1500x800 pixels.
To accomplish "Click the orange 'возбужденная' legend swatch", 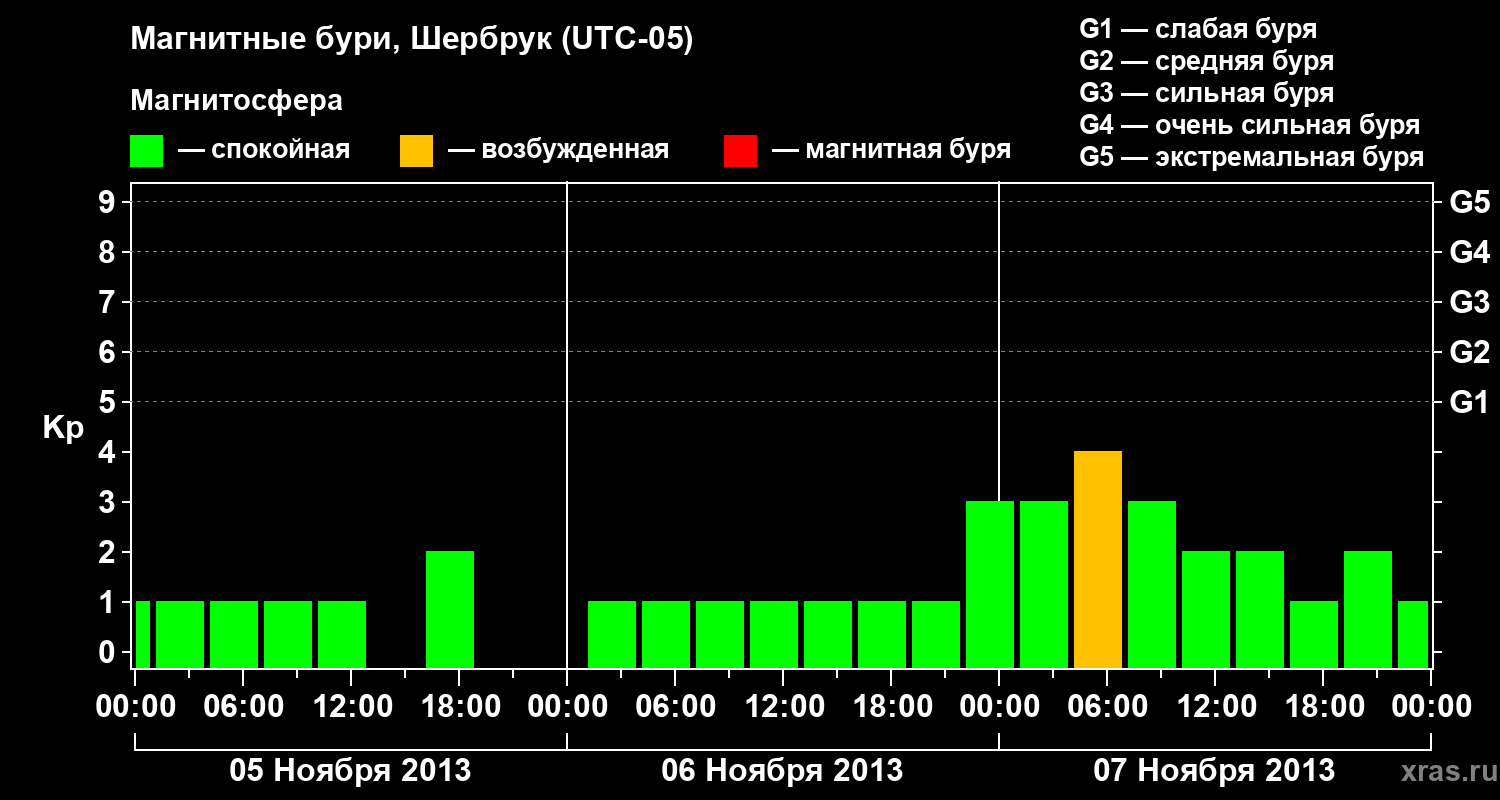I will coord(416,151).
